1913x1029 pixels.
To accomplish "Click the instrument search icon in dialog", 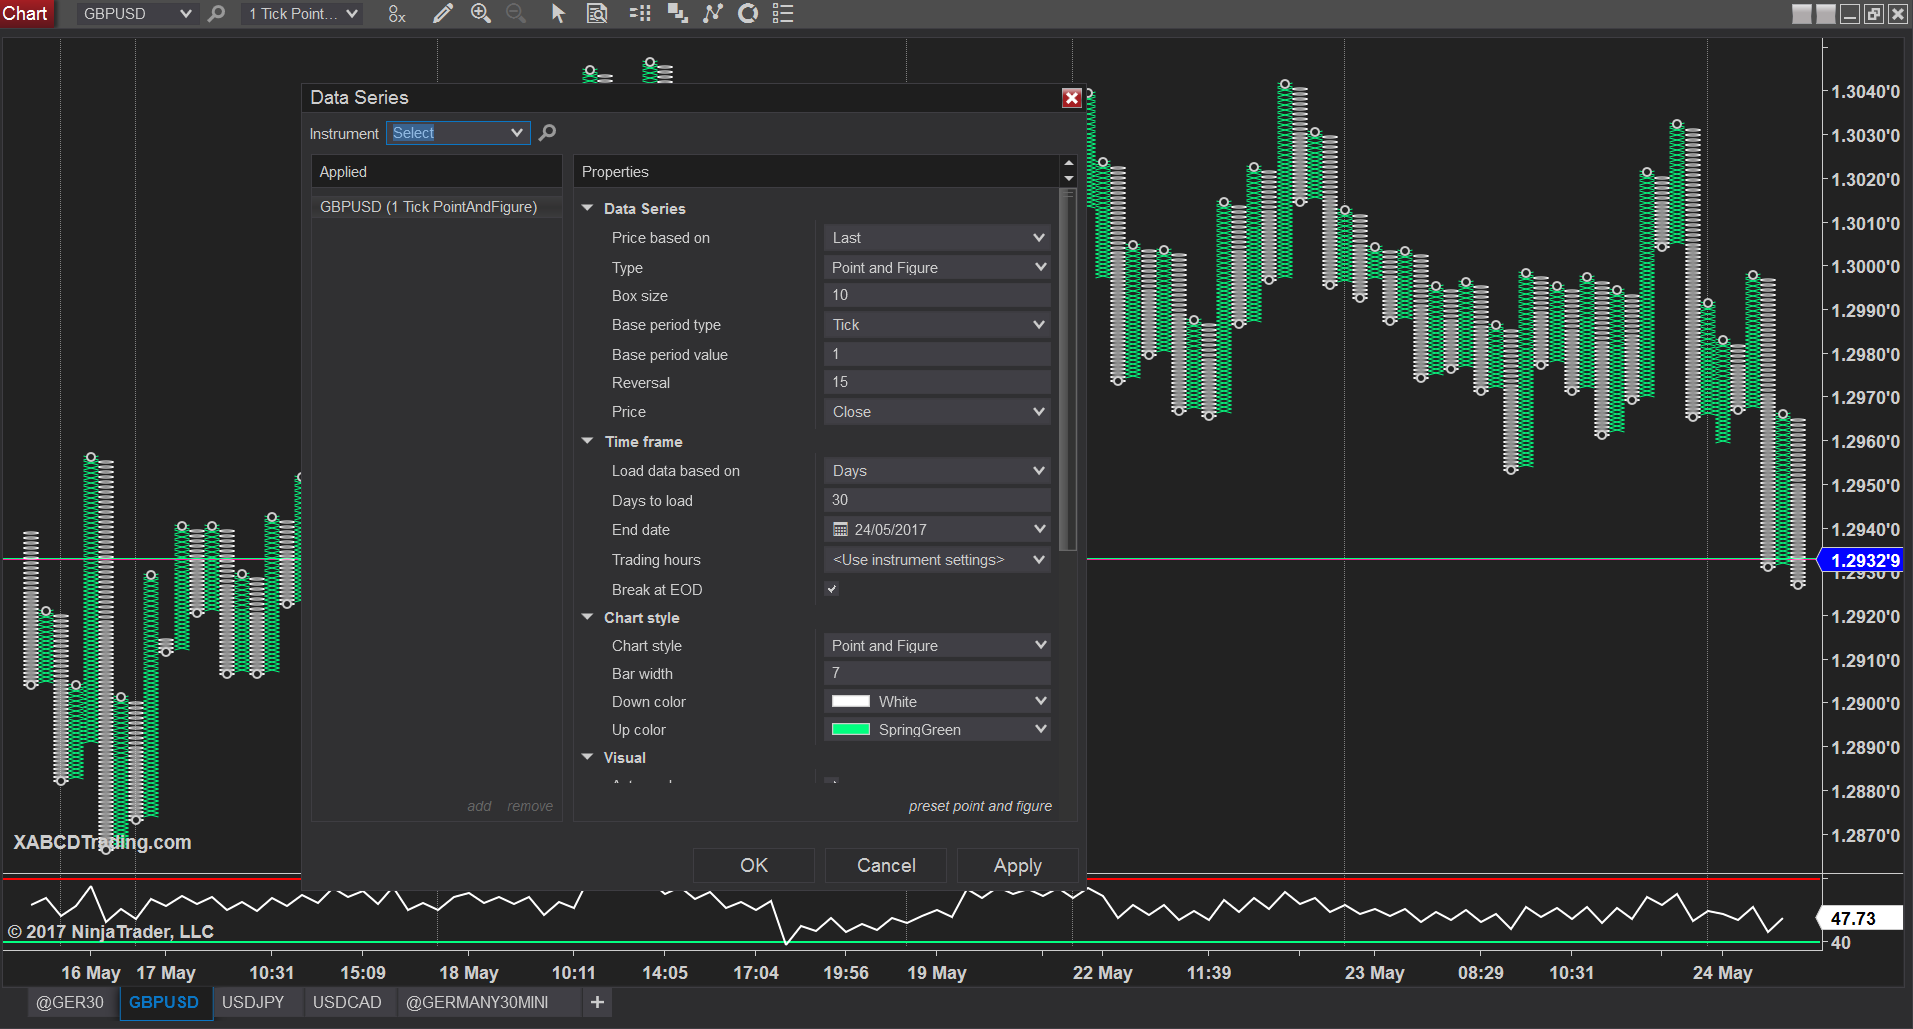I will click(548, 133).
